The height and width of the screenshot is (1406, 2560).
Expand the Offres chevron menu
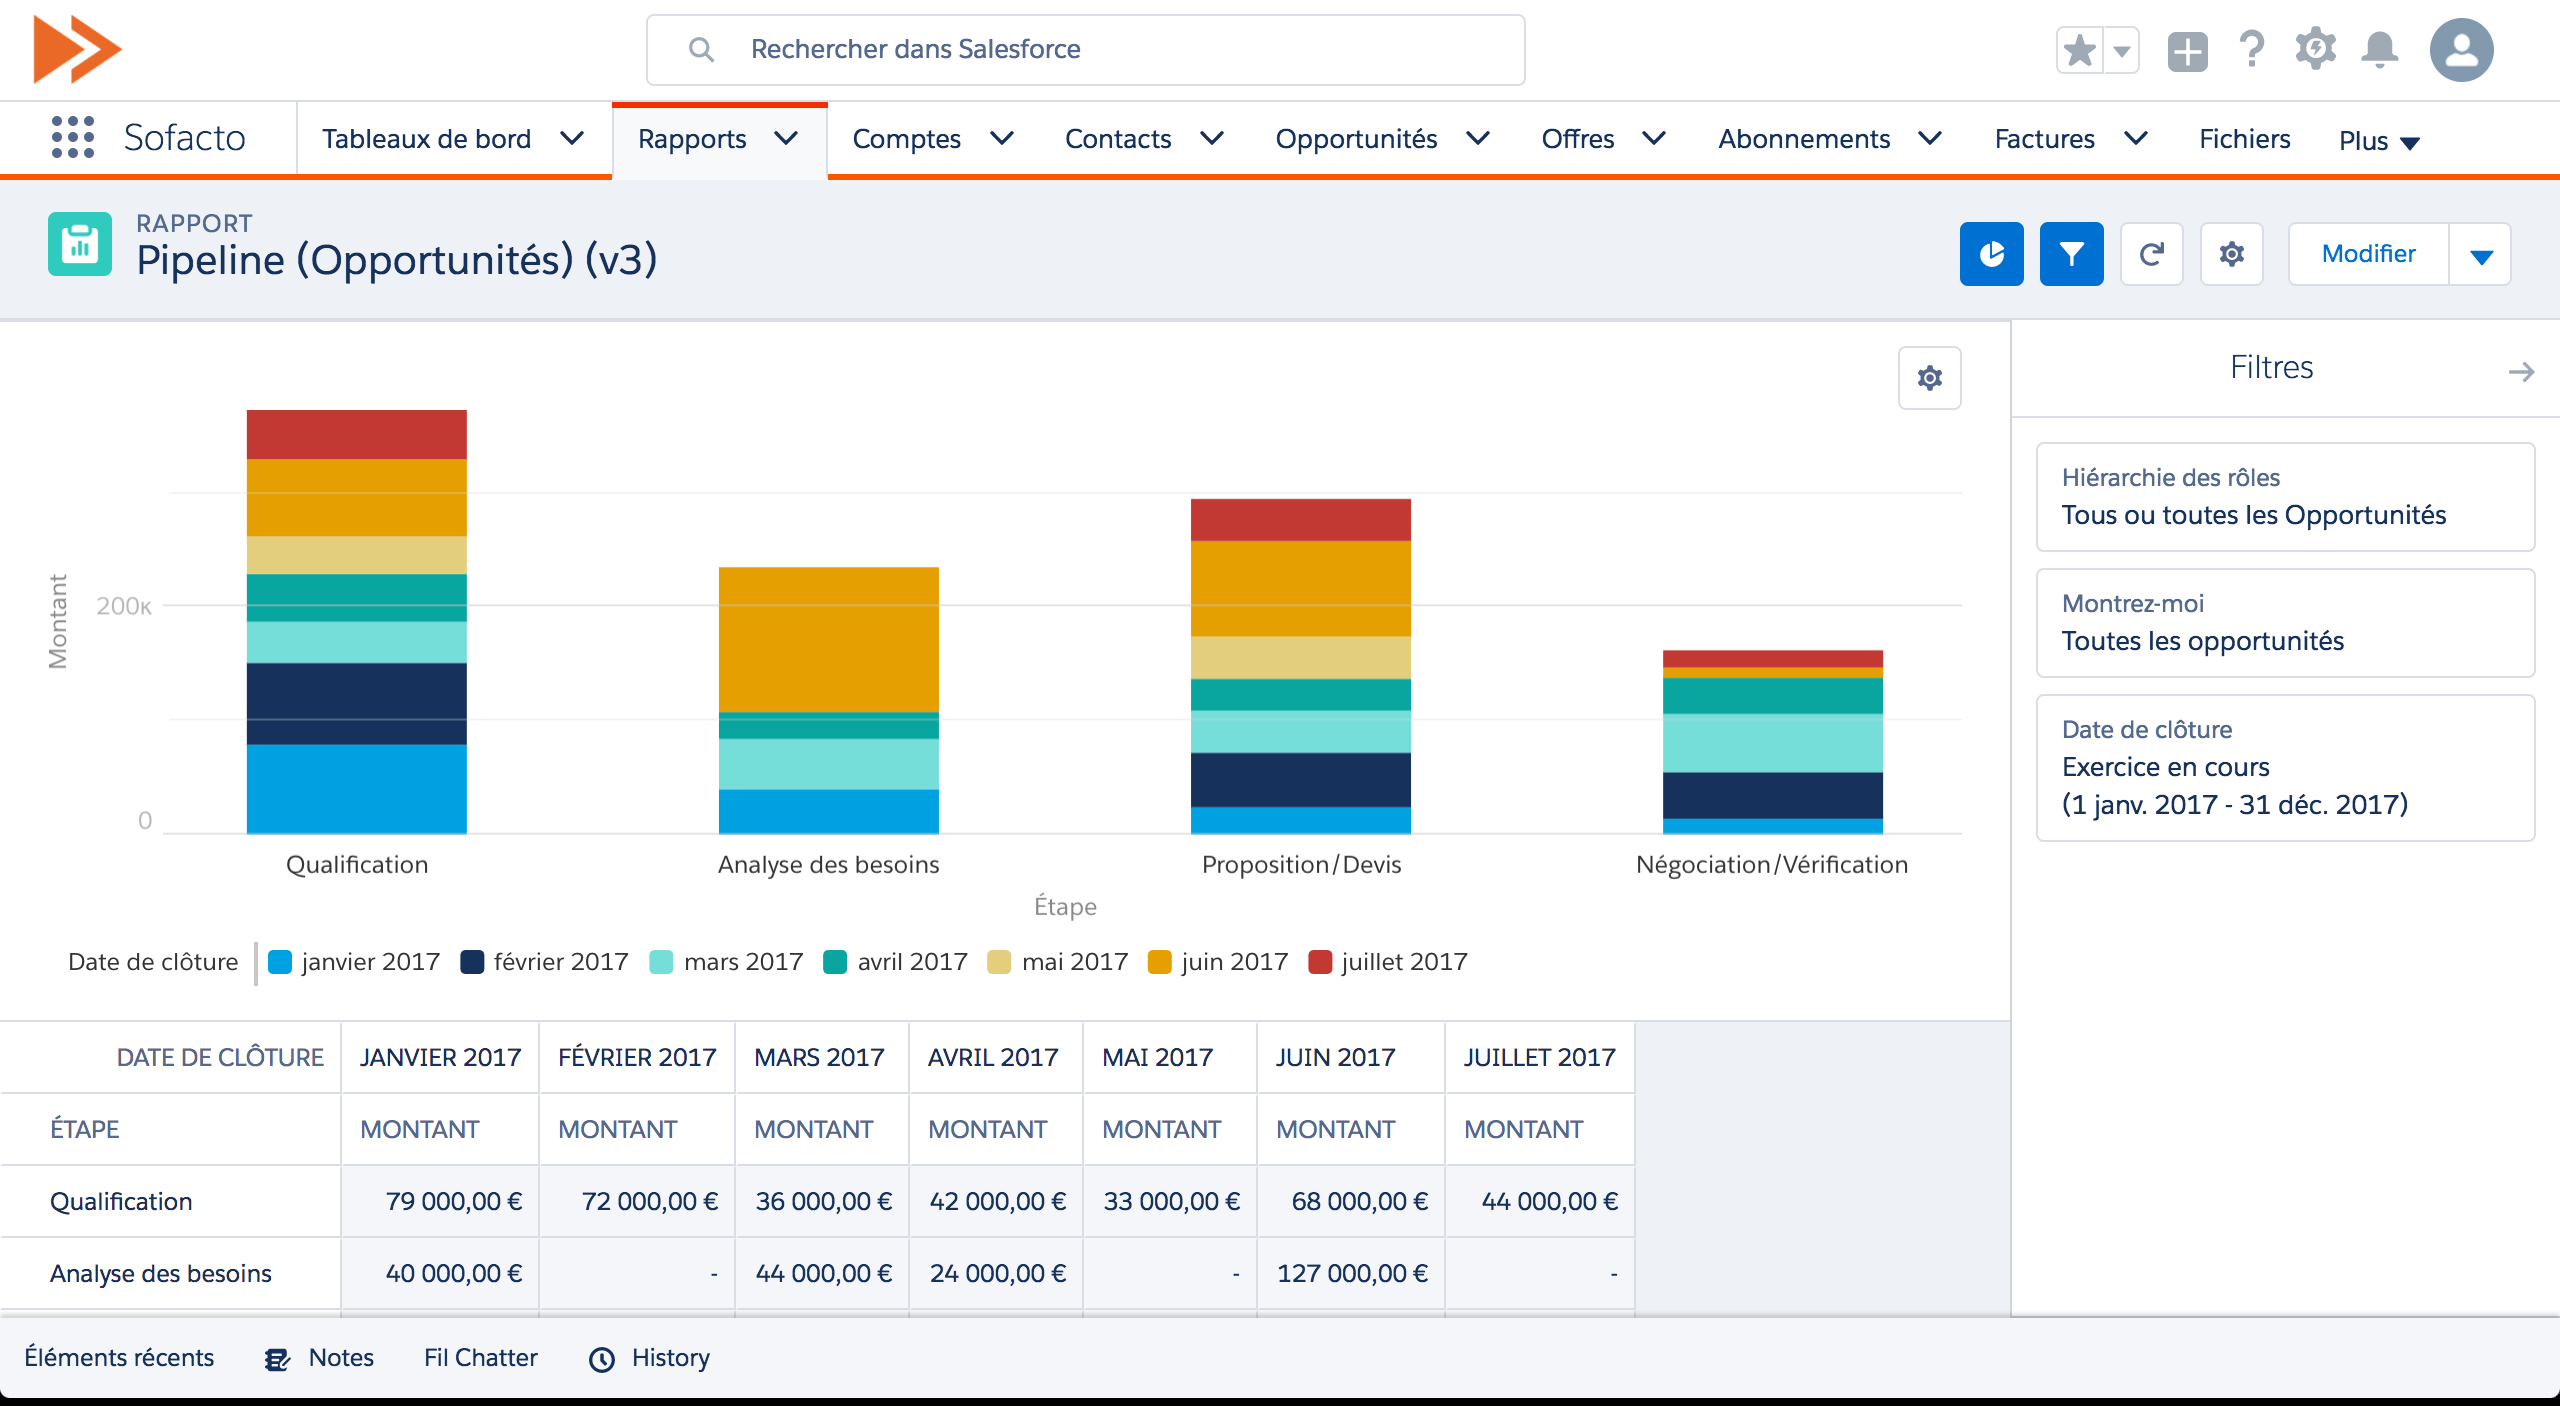pos(1654,138)
